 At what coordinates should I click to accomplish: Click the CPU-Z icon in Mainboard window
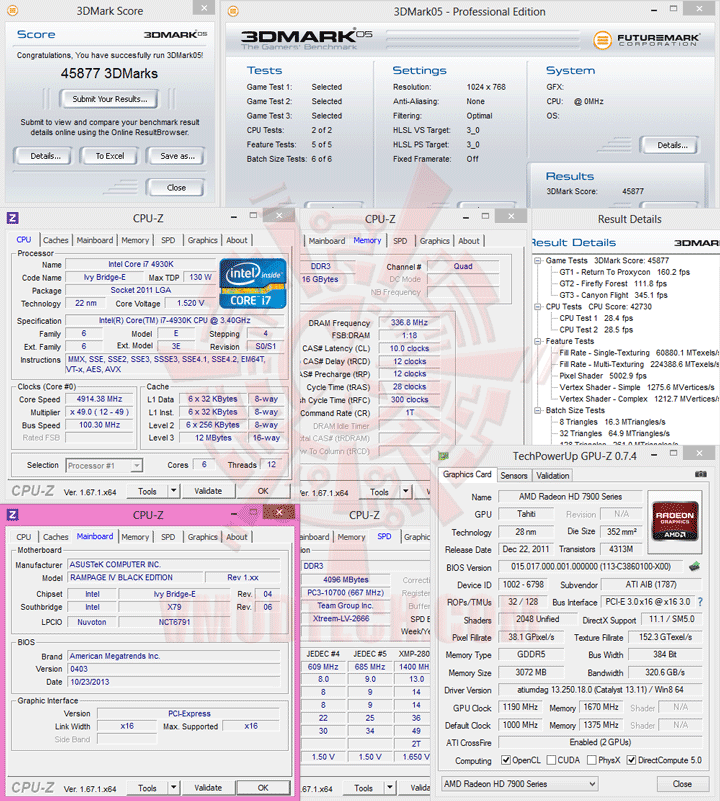point(13,514)
